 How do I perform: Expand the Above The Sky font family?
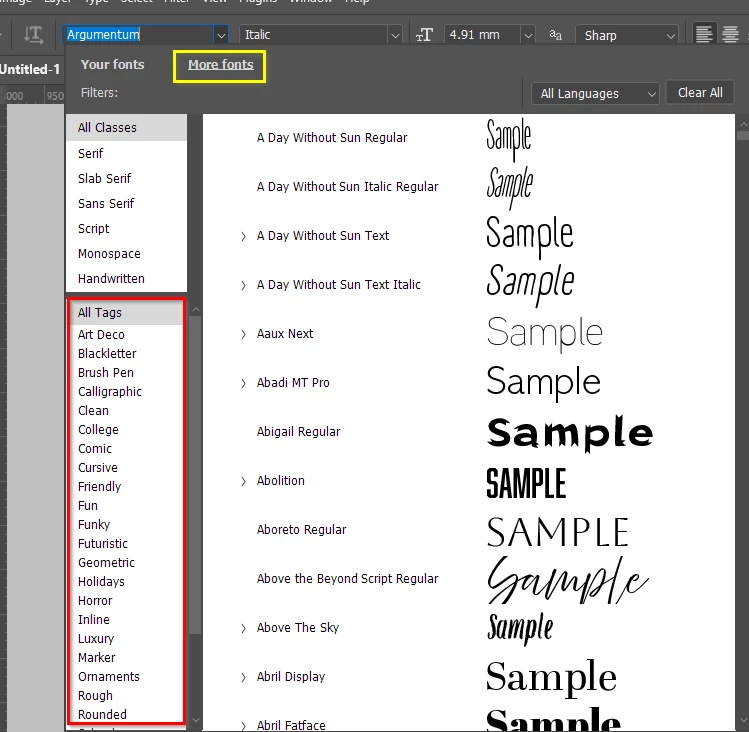coord(243,628)
